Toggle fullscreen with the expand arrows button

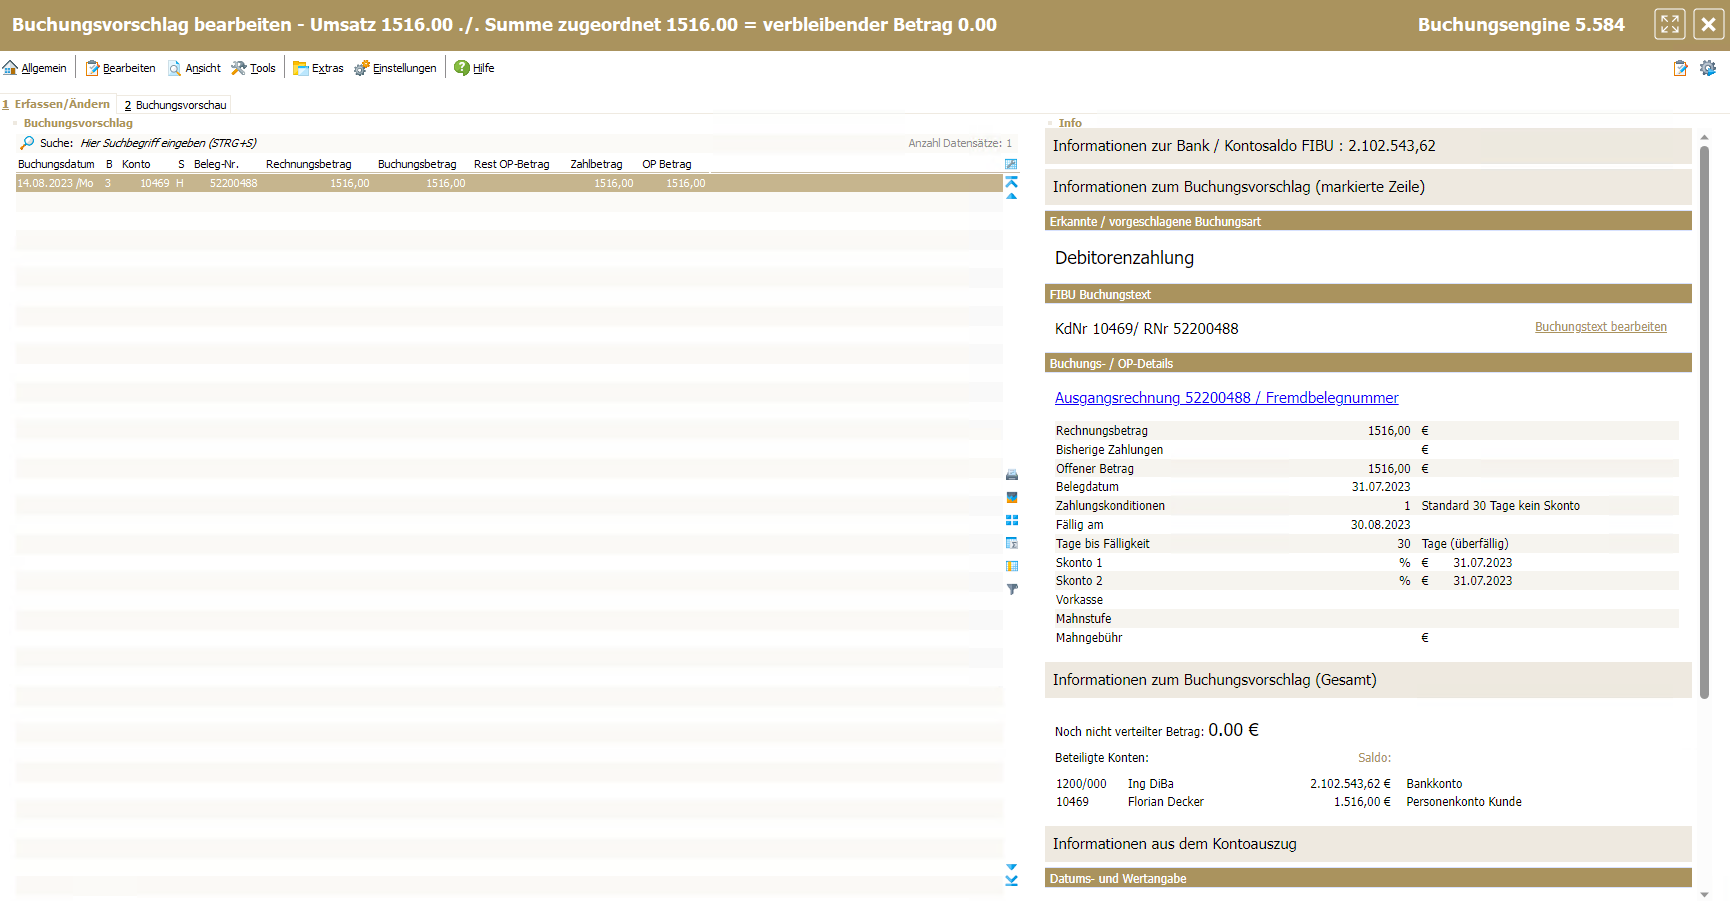point(1670,24)
